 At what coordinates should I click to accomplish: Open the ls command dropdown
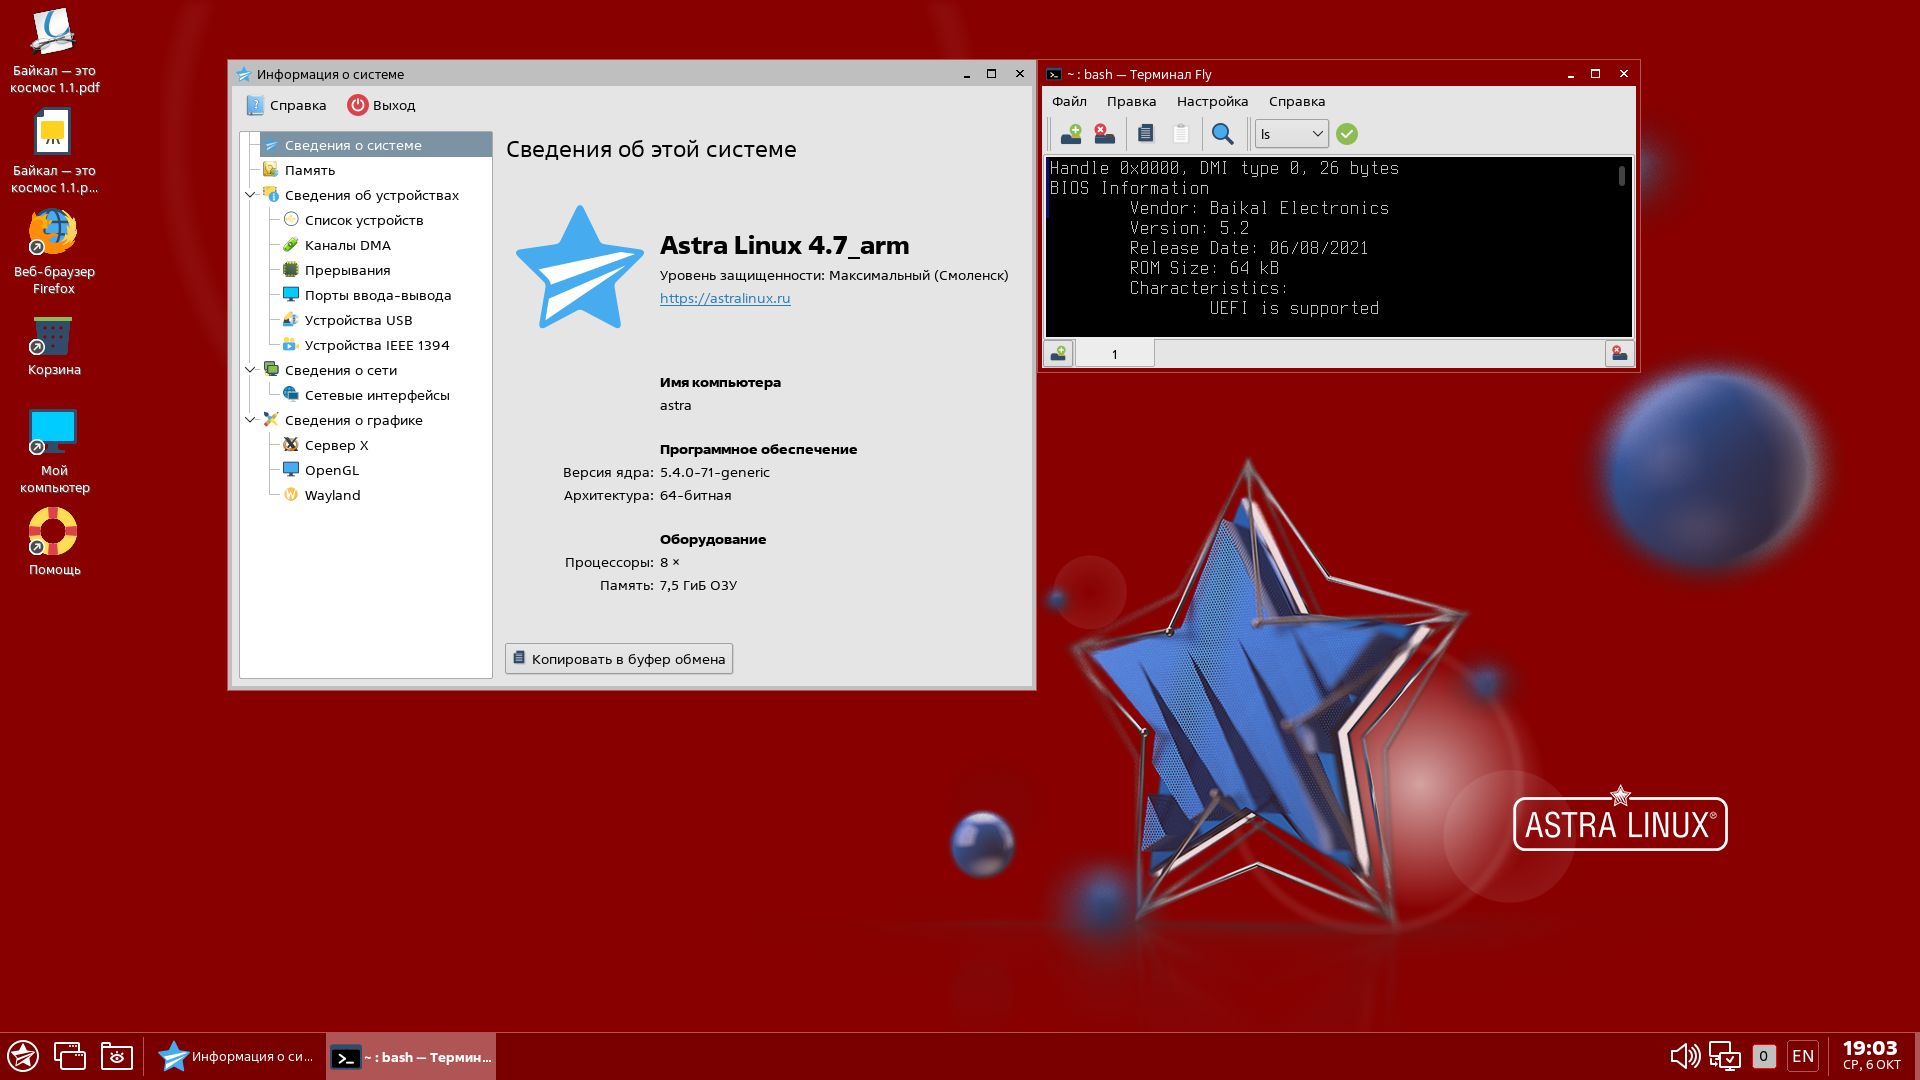1292,134
